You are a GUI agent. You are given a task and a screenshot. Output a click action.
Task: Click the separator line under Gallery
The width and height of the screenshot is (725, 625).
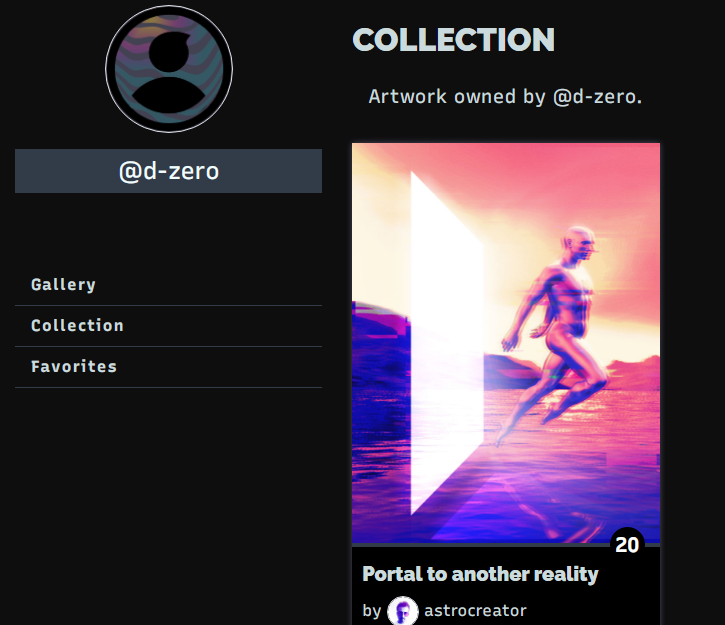(168, 305)
